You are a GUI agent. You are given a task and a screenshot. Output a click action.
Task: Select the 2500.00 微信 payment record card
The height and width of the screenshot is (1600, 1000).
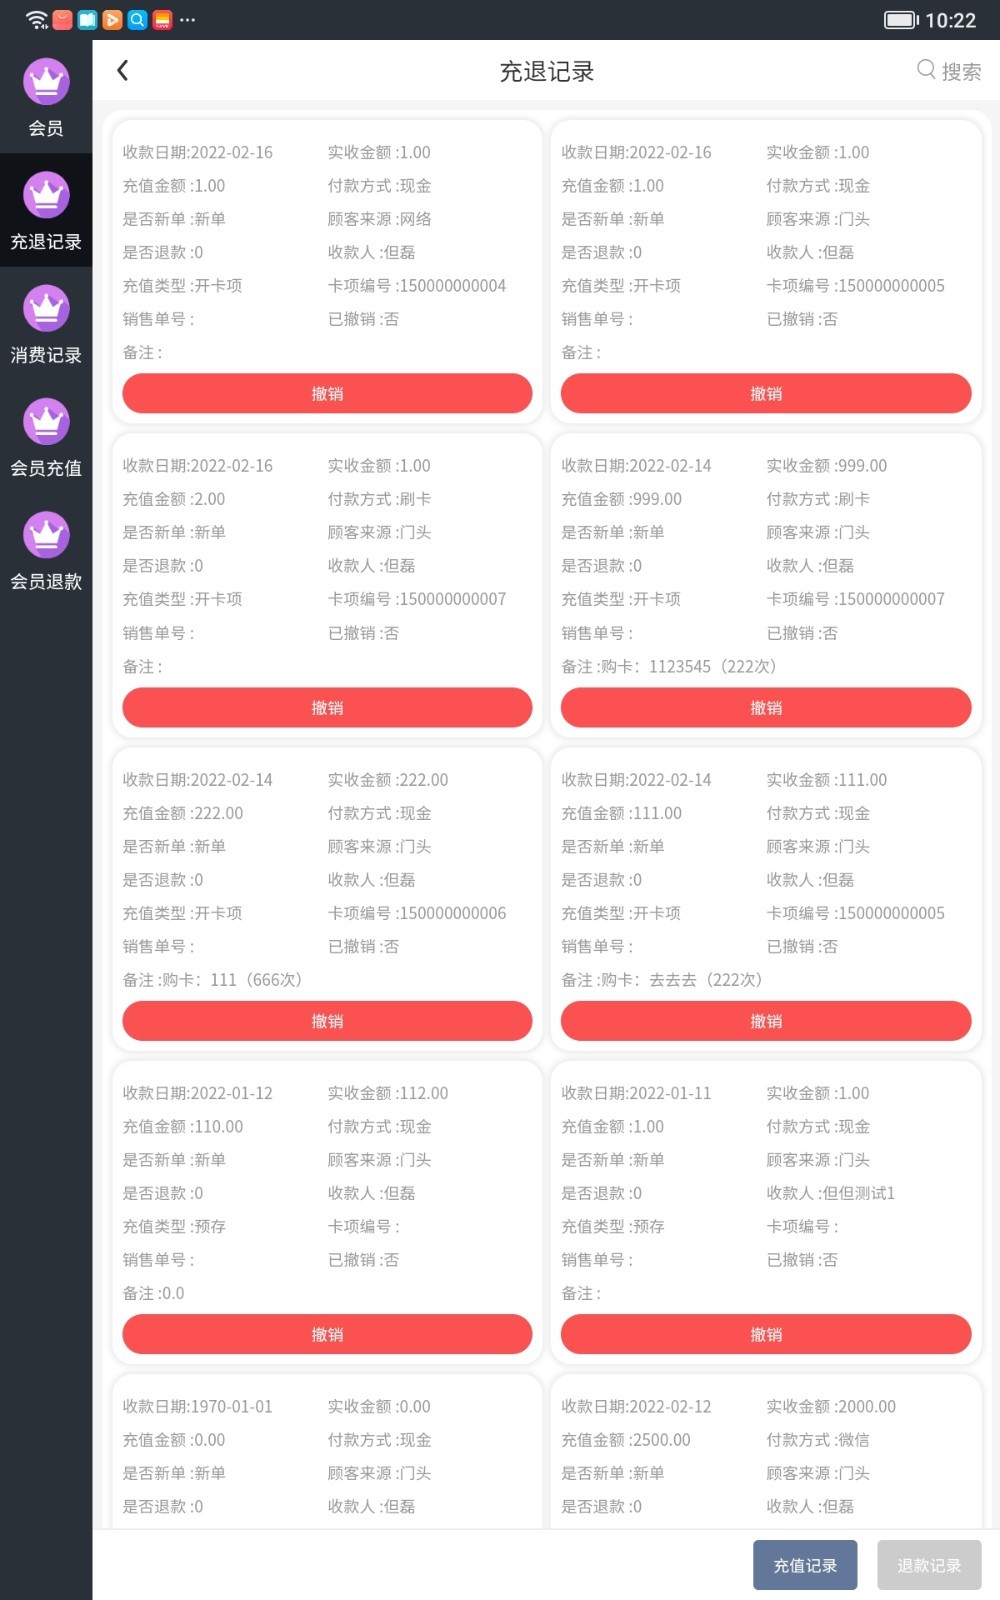coord(765,1455)
